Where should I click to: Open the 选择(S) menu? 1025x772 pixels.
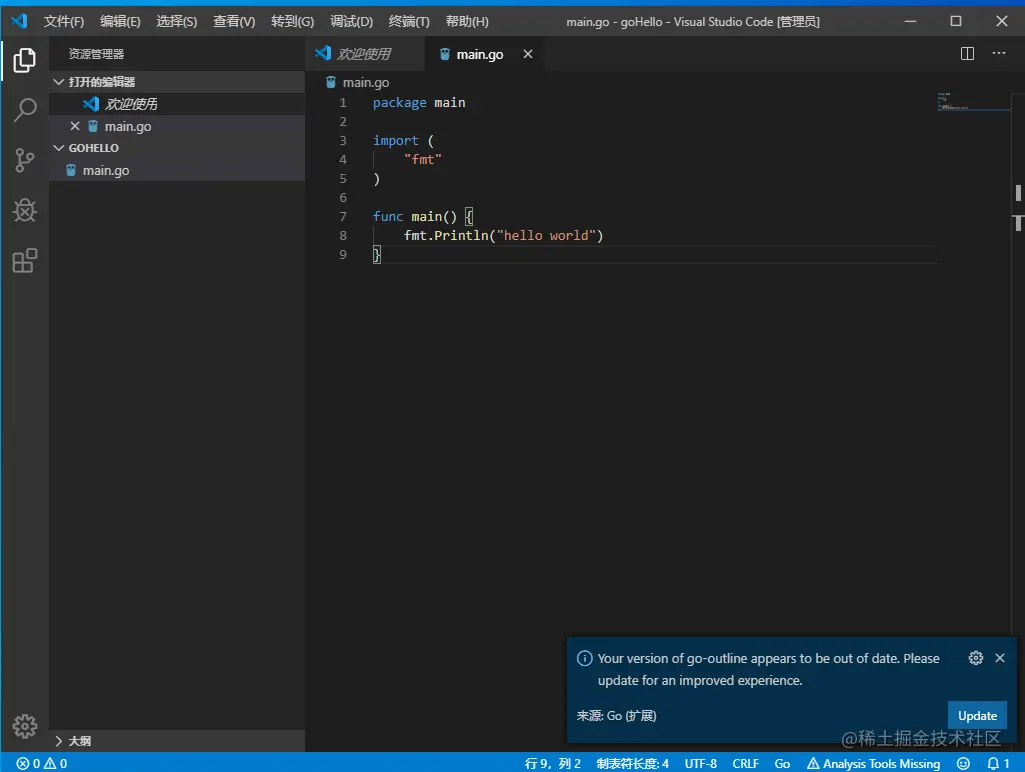pyautogui.click(x=176, y=22)
